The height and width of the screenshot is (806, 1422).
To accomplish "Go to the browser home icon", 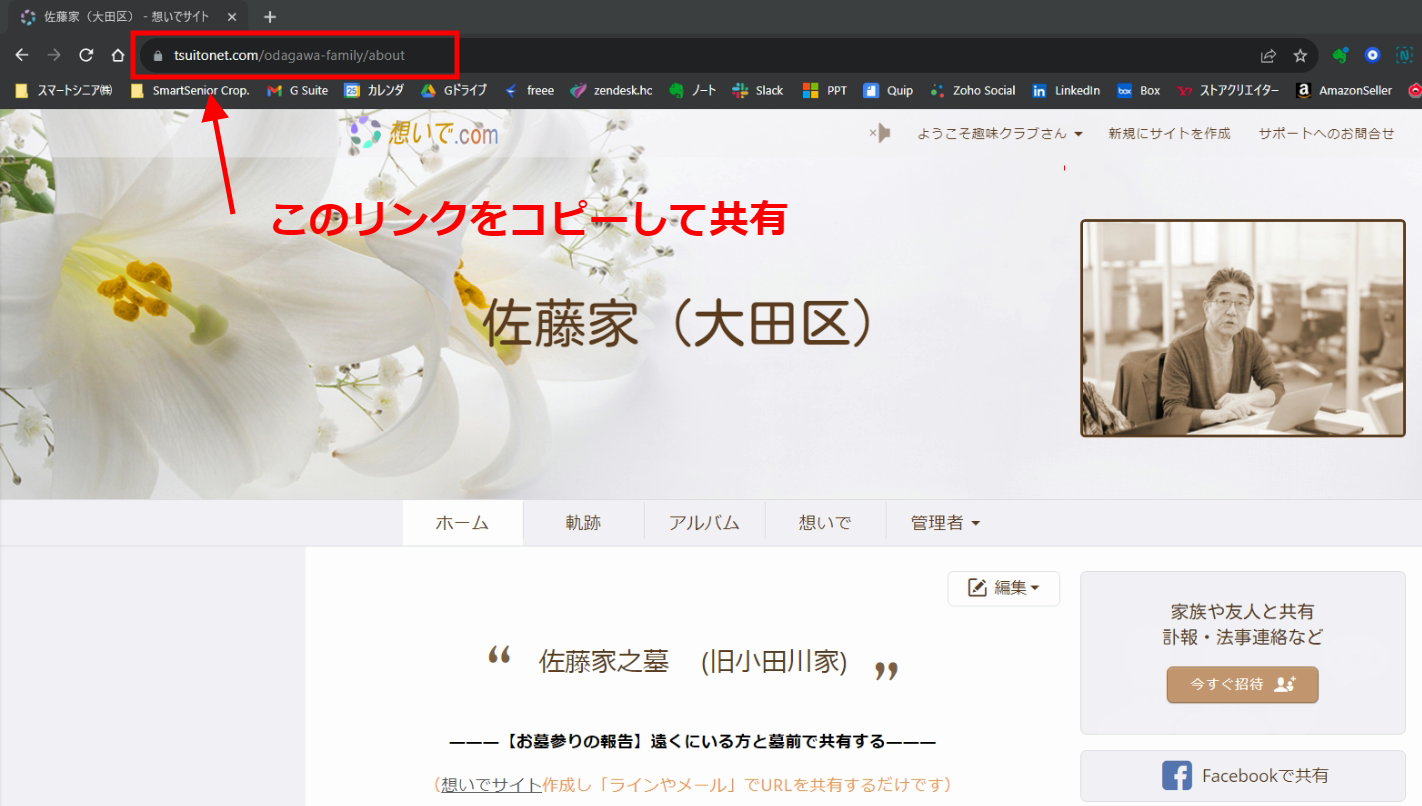I will (118, 55).
